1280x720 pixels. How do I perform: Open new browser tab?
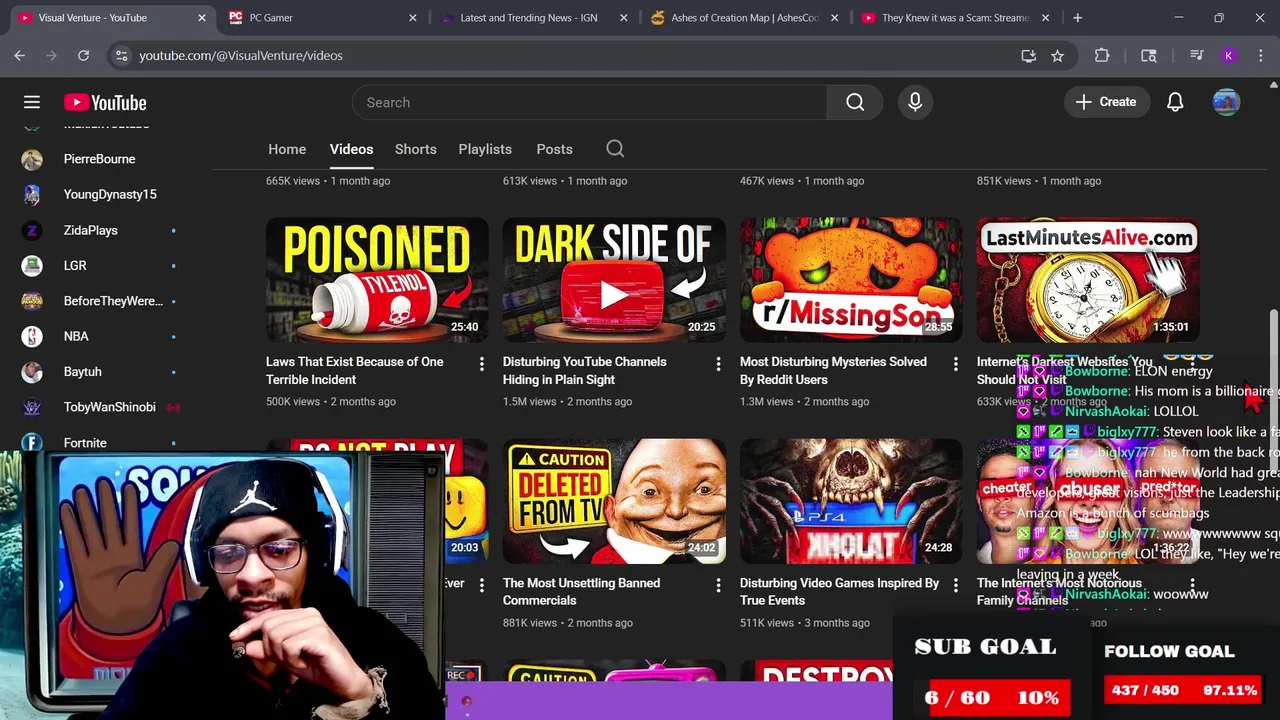[x=1077, y=18]
